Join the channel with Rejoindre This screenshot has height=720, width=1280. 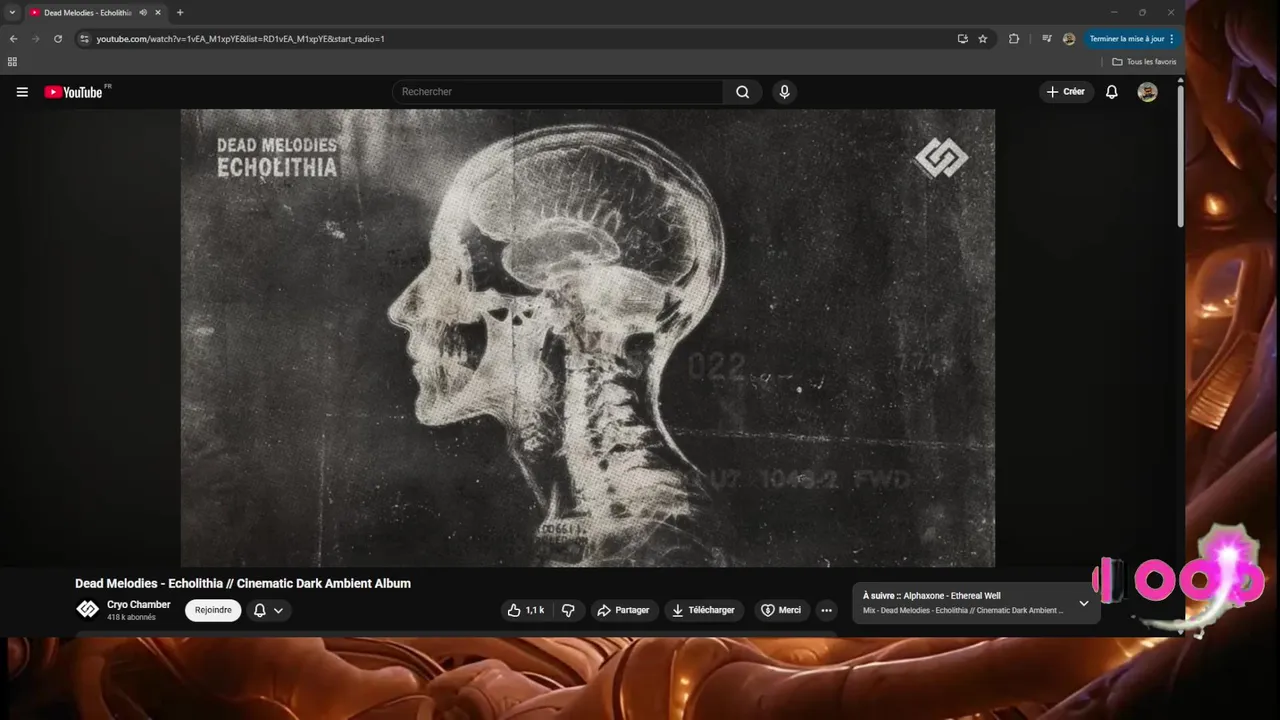213,610
